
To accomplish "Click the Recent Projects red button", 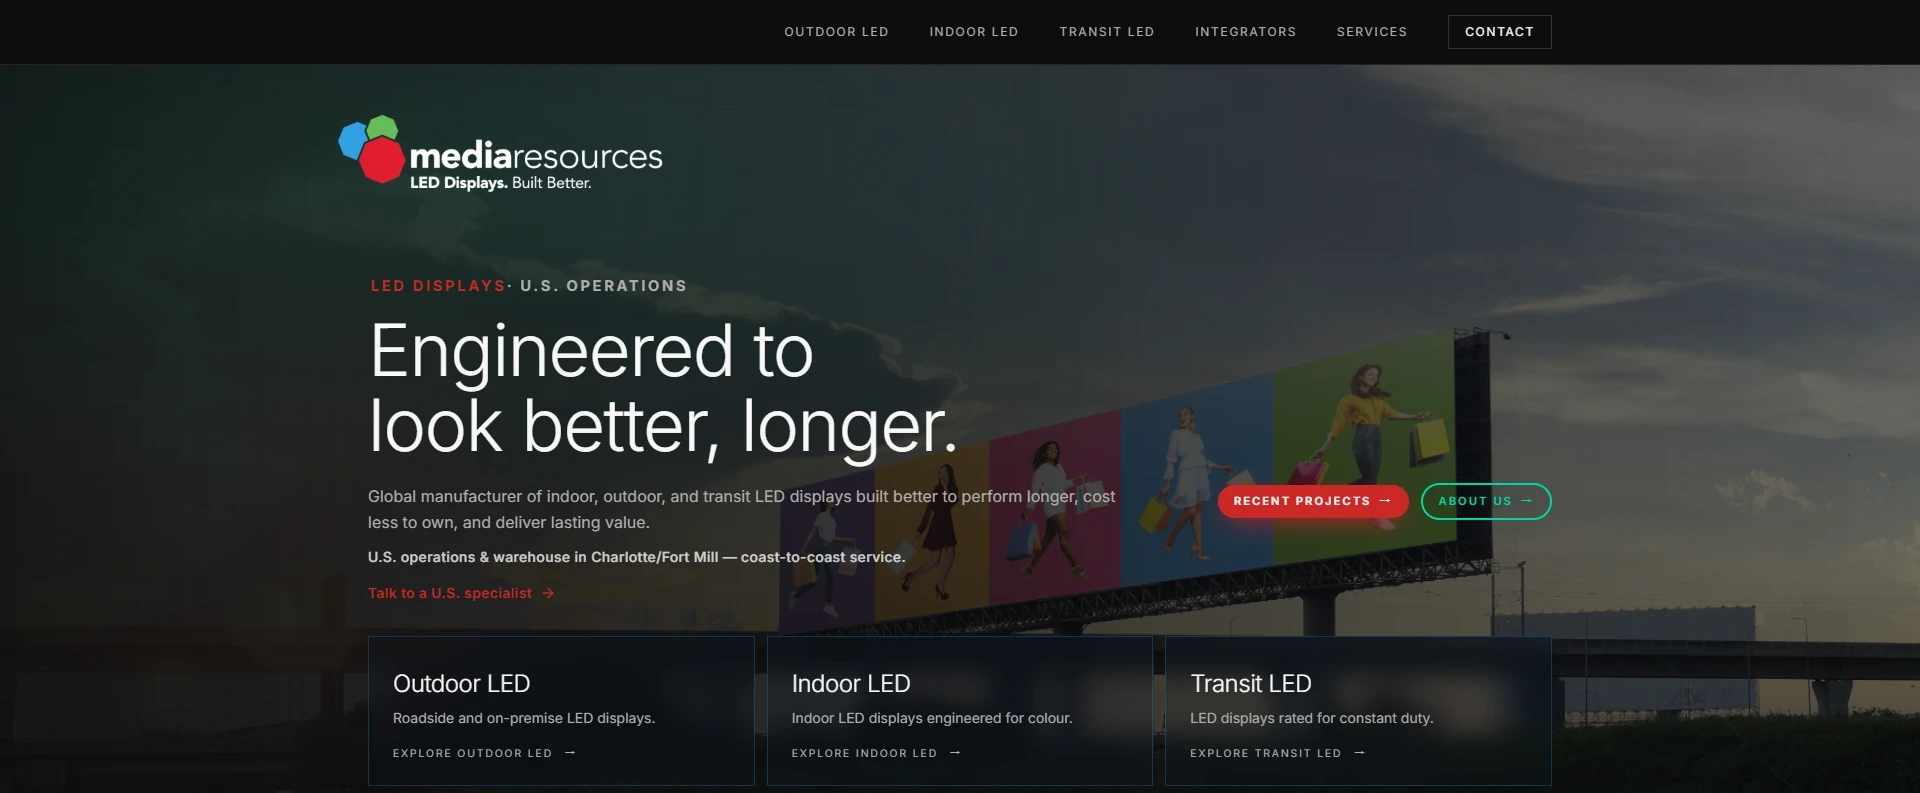I will (x=1312, y=501).
